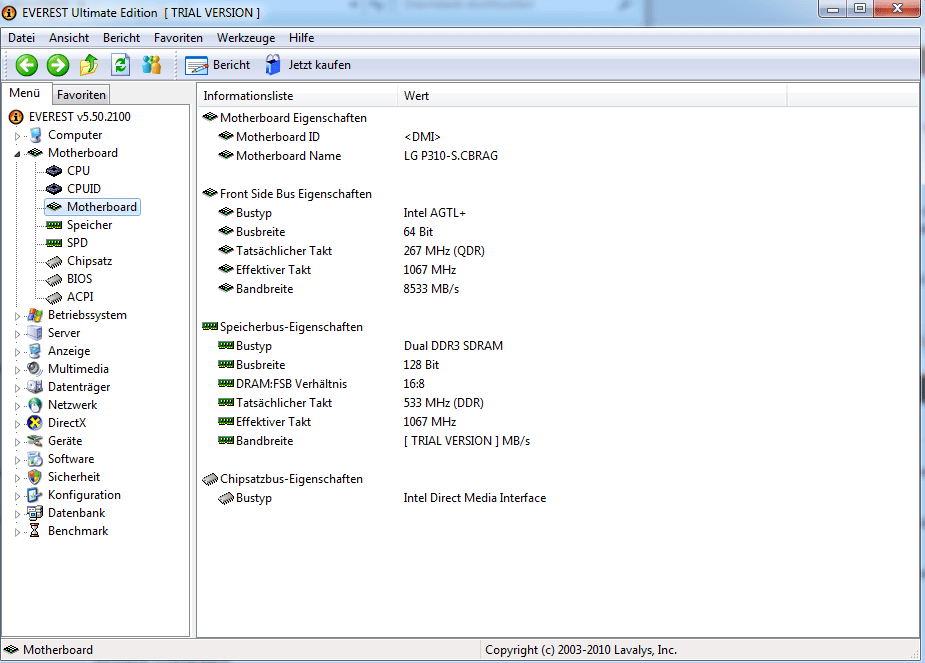Select the Motherboard ID row
This screenshot has height=663, width=925.
tap(278, 137)
